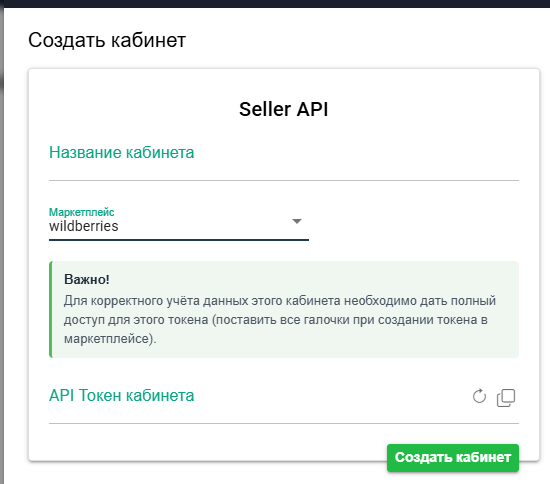Click the Seller API heading

pos(284,109)
